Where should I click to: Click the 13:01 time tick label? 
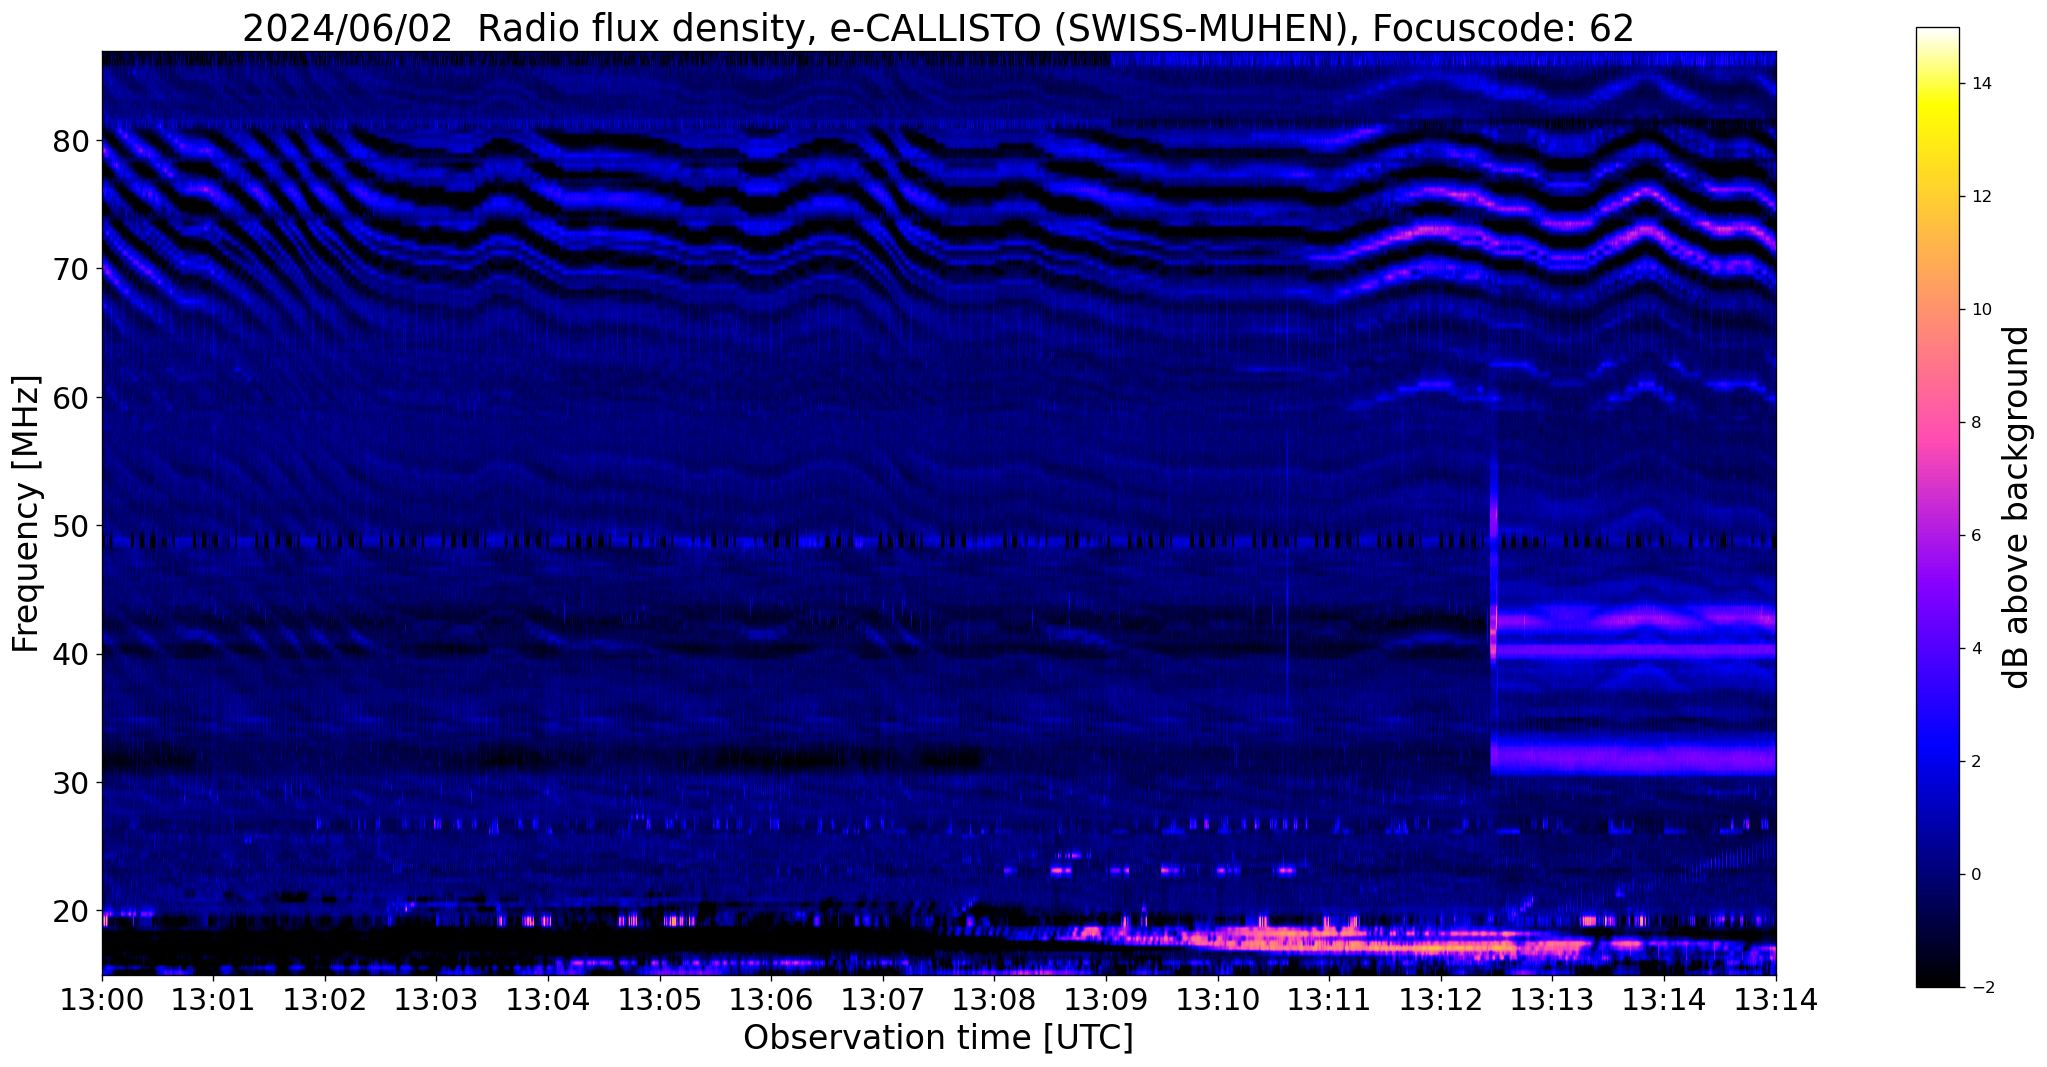(213, 998)
